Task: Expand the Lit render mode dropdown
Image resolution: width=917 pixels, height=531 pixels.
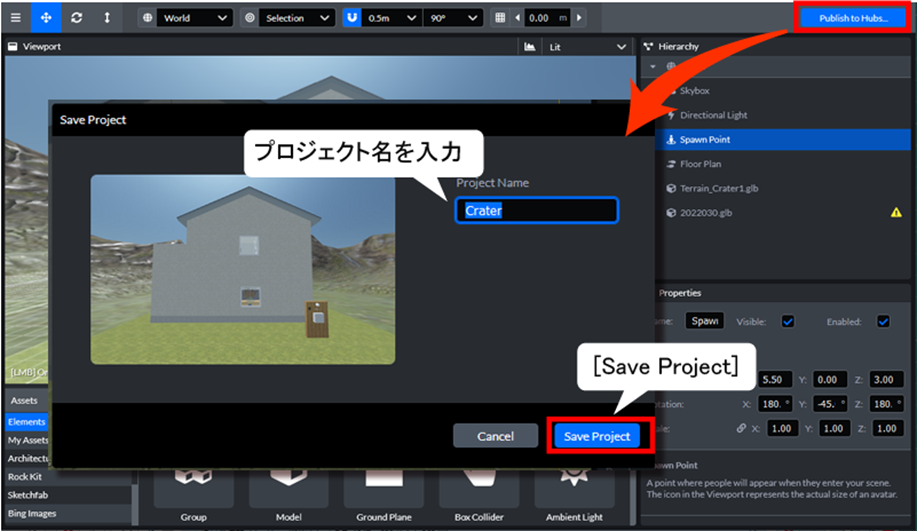Action: [x=586, y=47]
